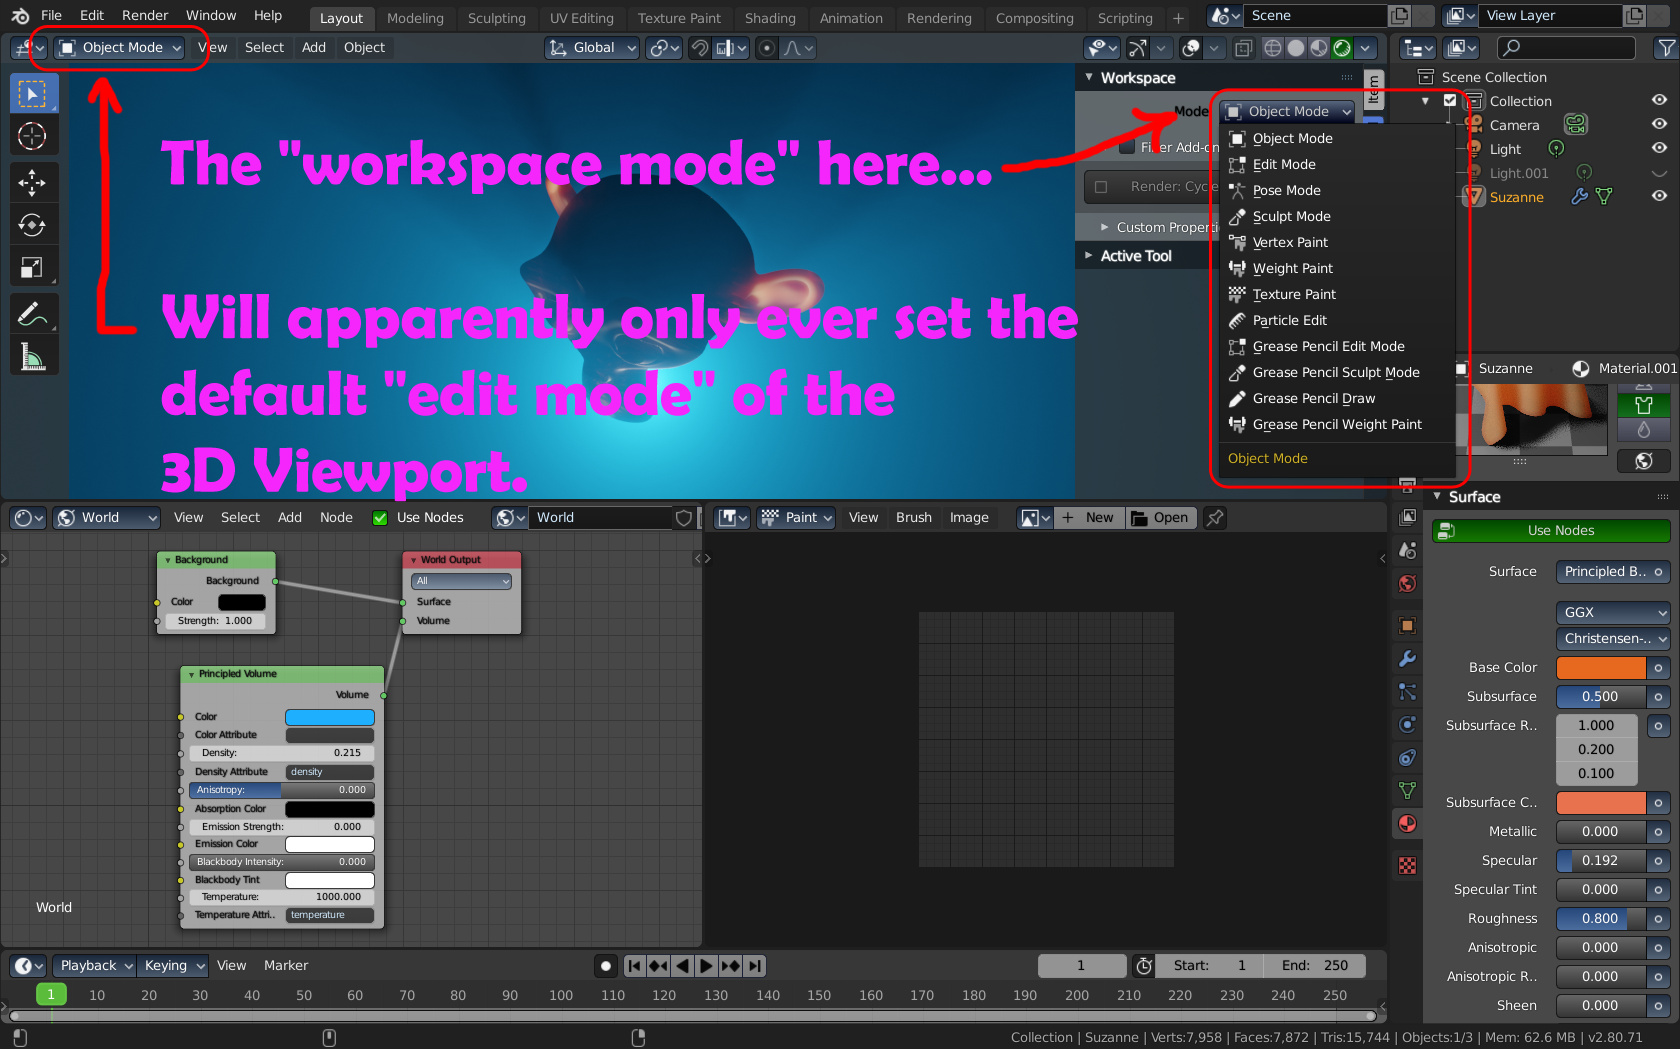Click Open image button
Screen dimensions: 1680x1049
(x=1160, y=518)
